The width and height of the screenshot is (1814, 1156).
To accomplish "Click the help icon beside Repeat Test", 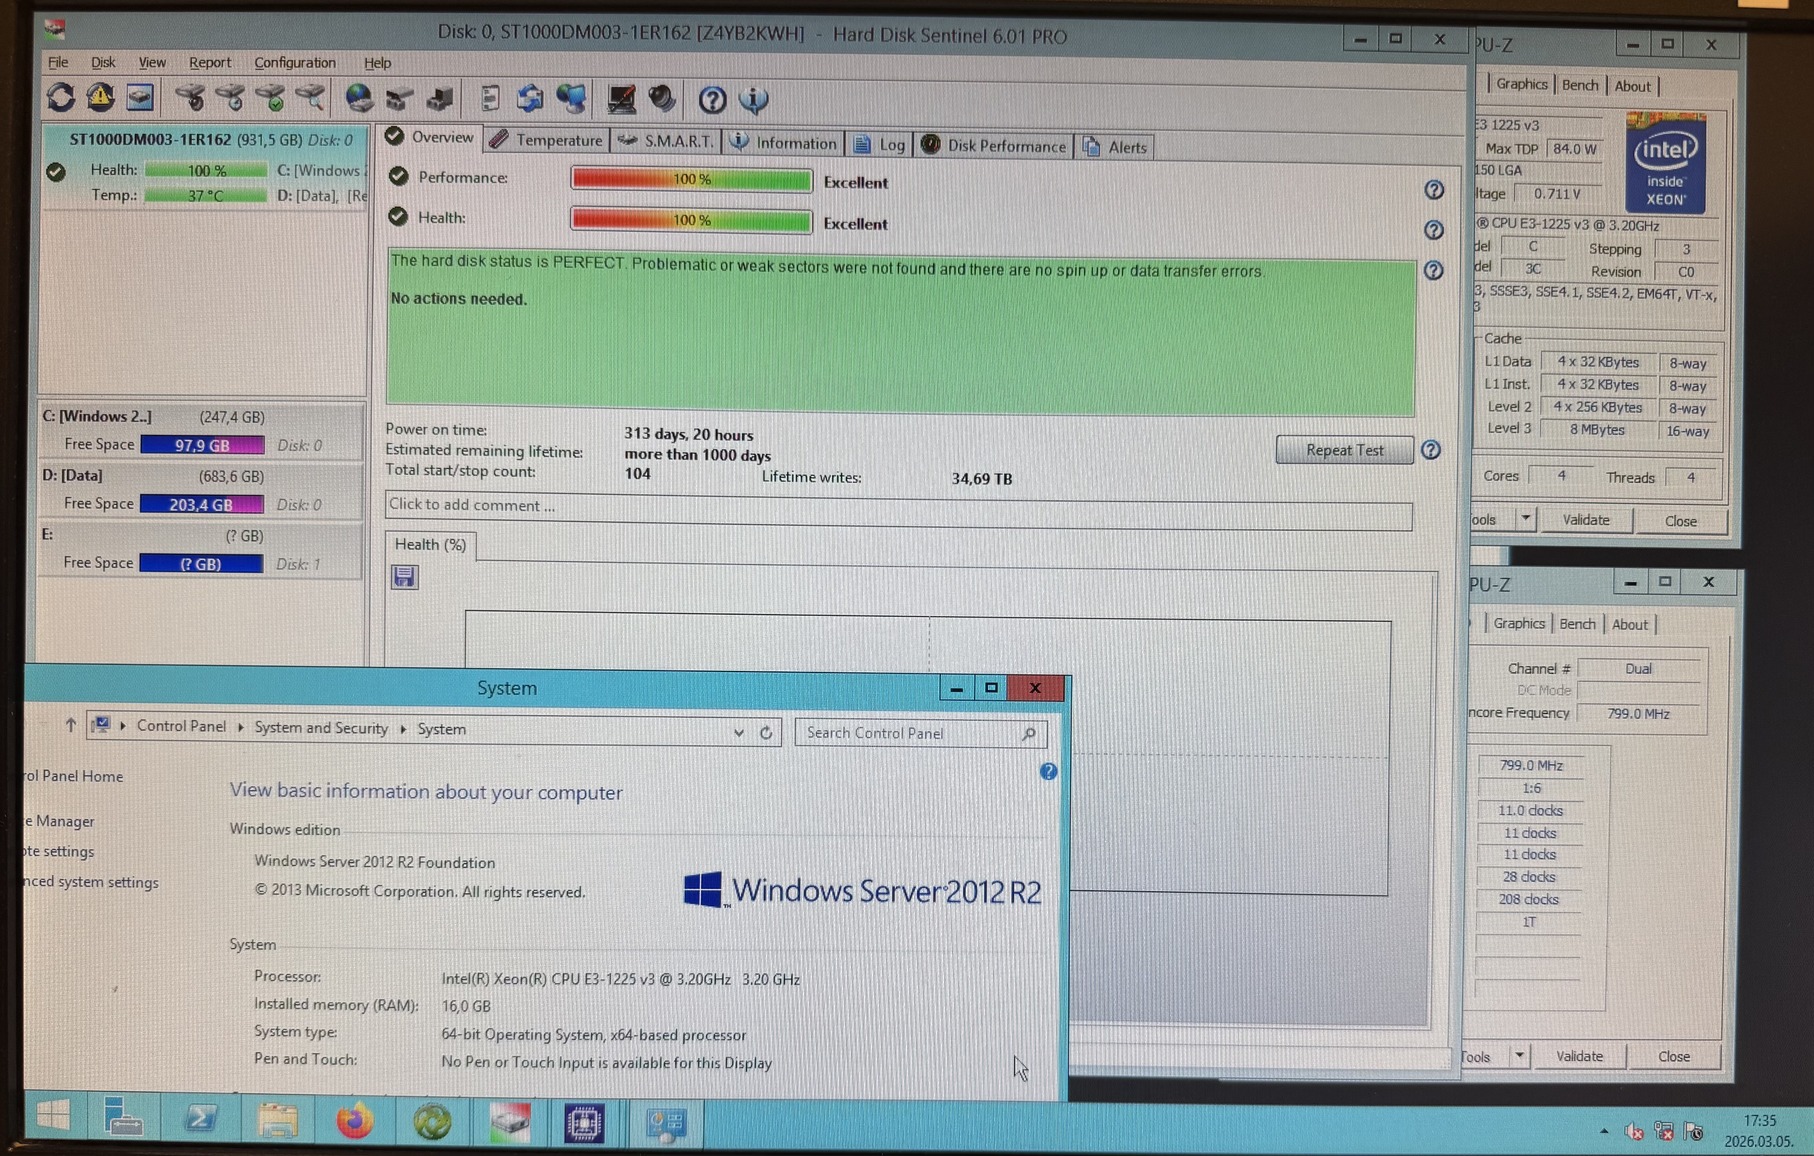I will coord(1431,450).
